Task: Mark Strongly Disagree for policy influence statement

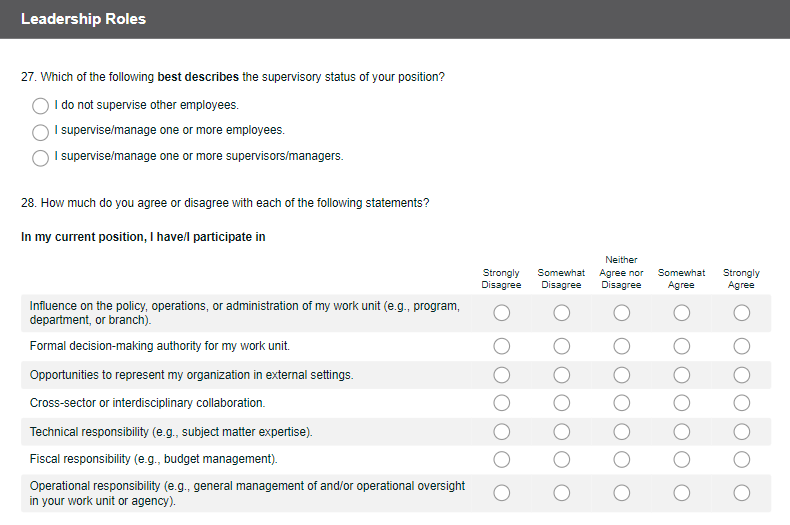Action: 501,313
